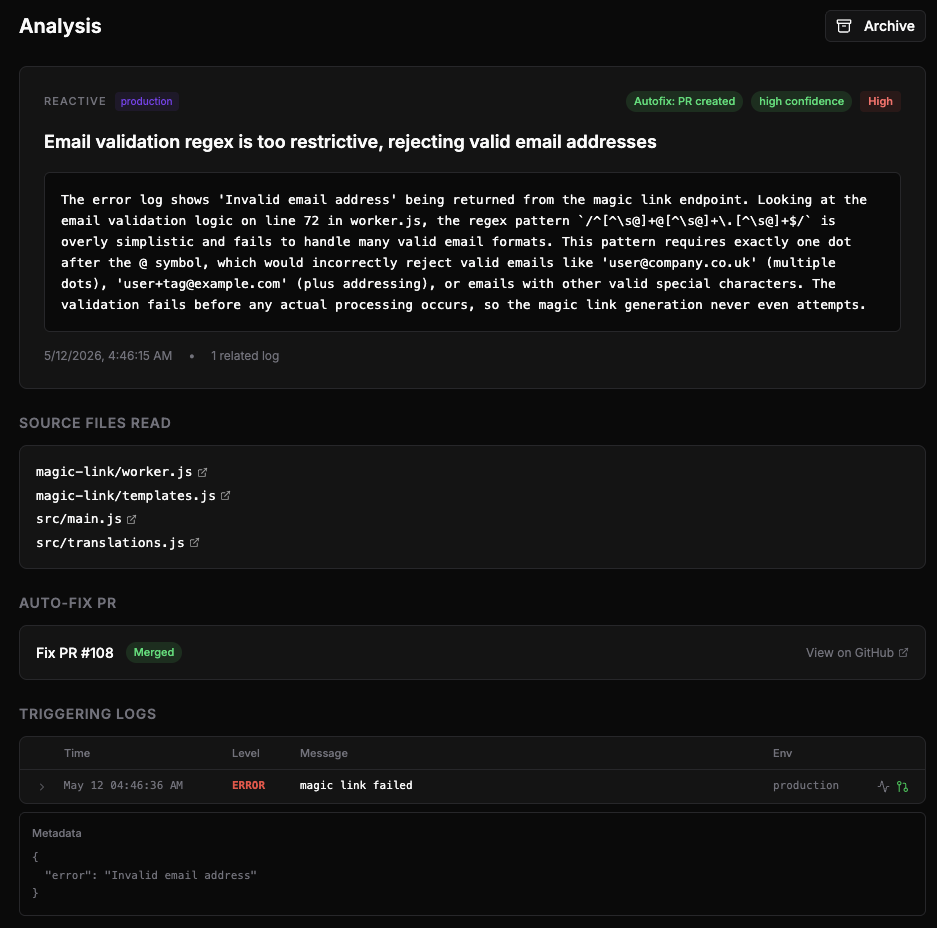This screenshot has width=937, height=928.
Task: Click the high confidence badge
Action: [x=801, y=101]
